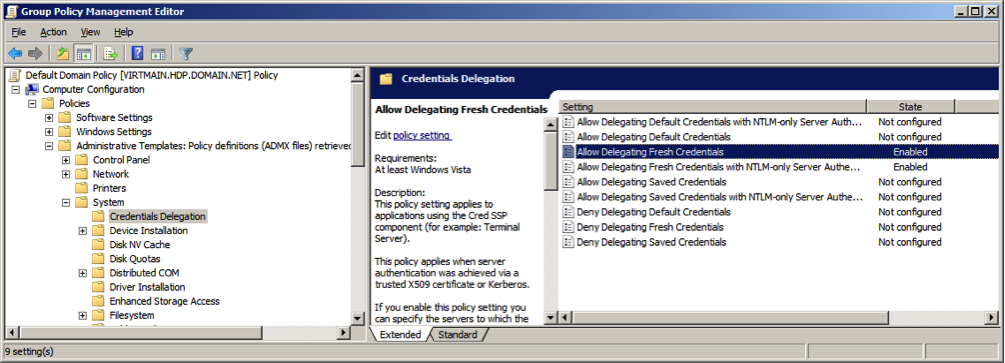
Task: Open the Help question-mark toolbar icon
Action: (x=137, y=53)
